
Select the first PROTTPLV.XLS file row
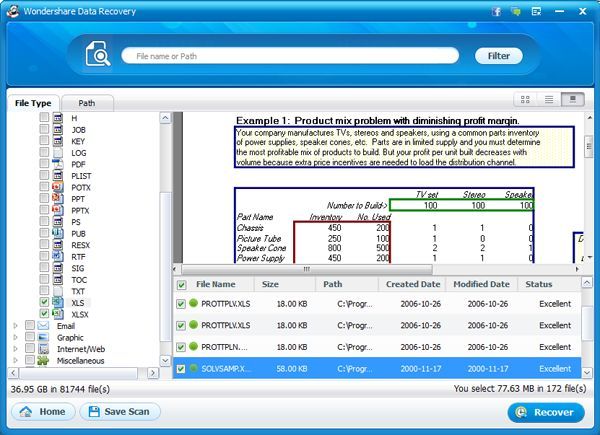377,304
